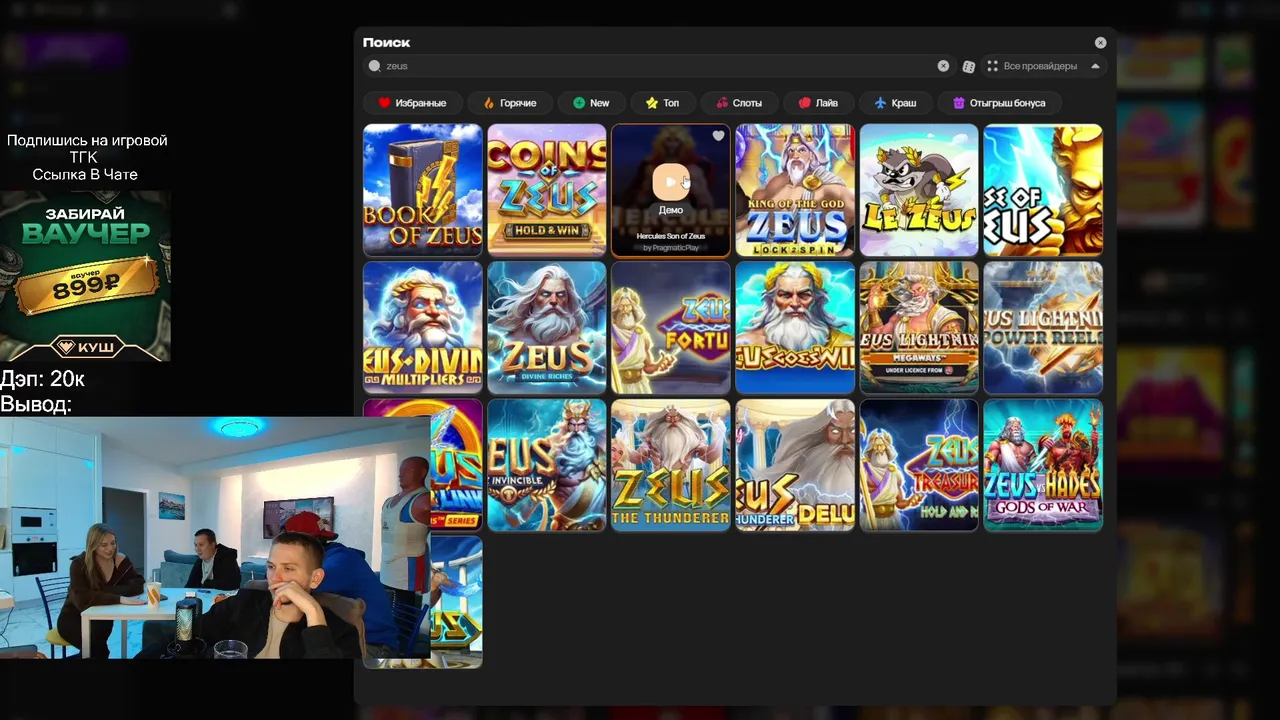Open Zeus Lightning Power Reels game
The height and width of the screenshot is (720, 1280).
1043,328
